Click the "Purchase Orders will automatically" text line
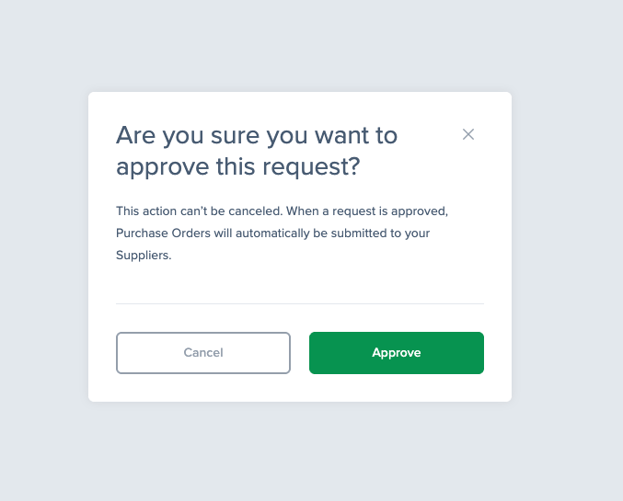The height and width of the screenshot is (501, 623). 213,233
